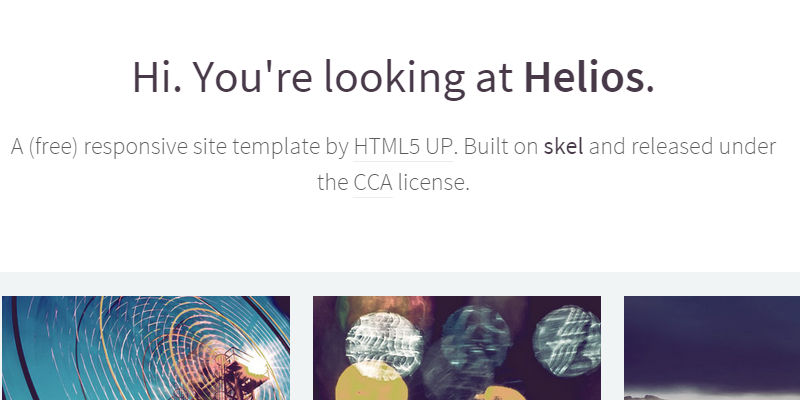This screenshot has height=400, width=800.
Task: Click the word by before HTML5 UP
Action: coord(336,148)
